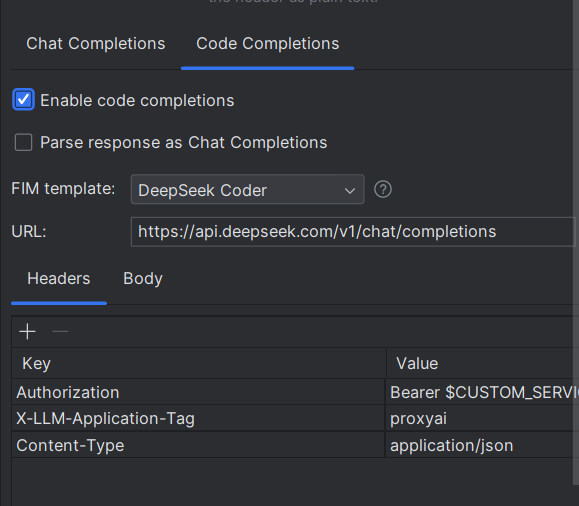Screen dimensions: 579x506
Task: Select the proxyai value cell
Action: (482, 418)
